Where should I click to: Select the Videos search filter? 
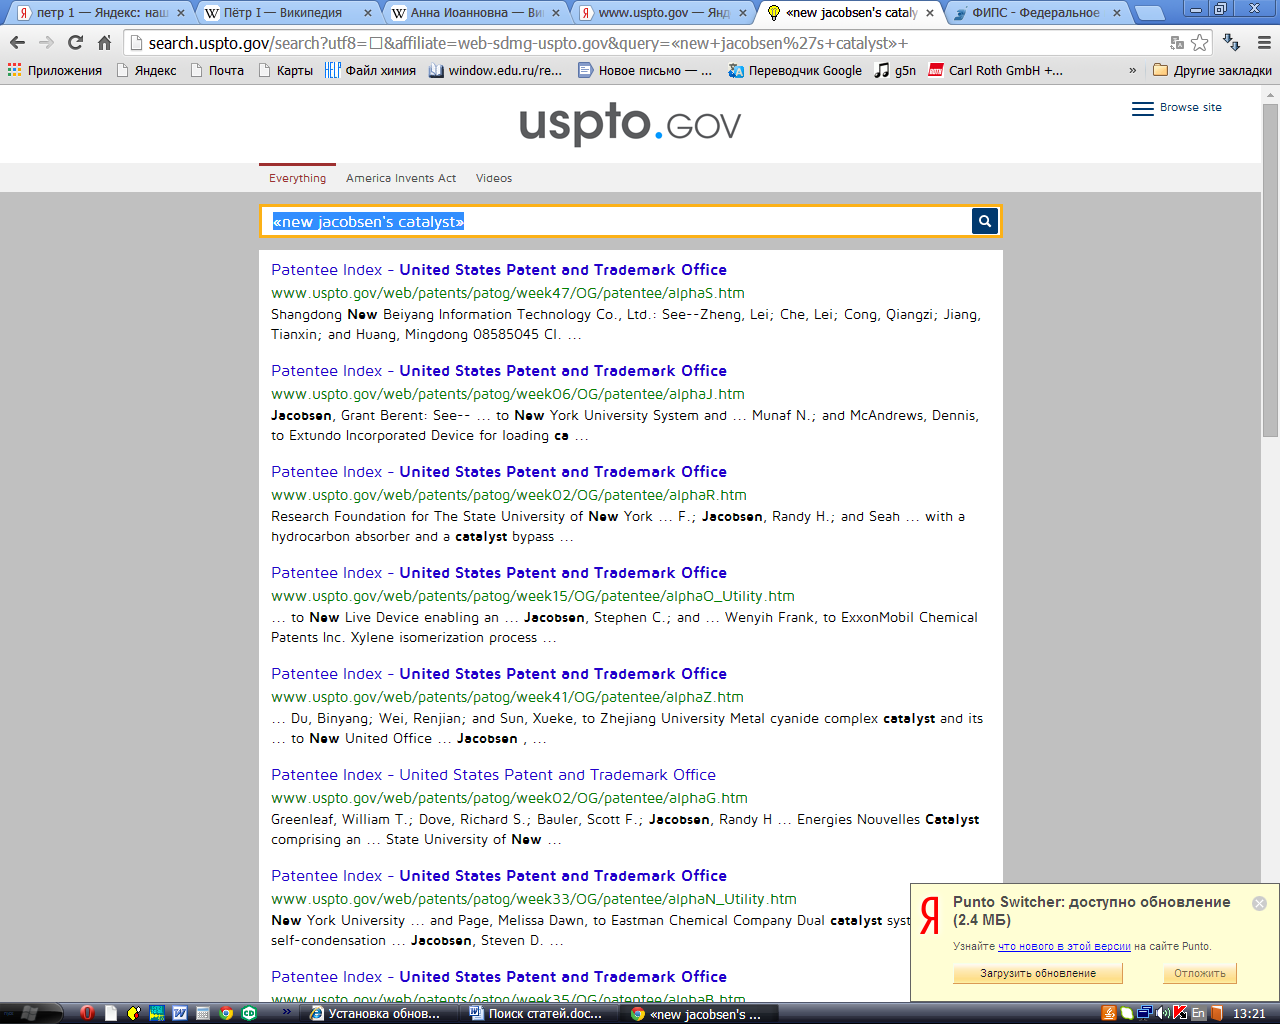[x=494, y=178]
